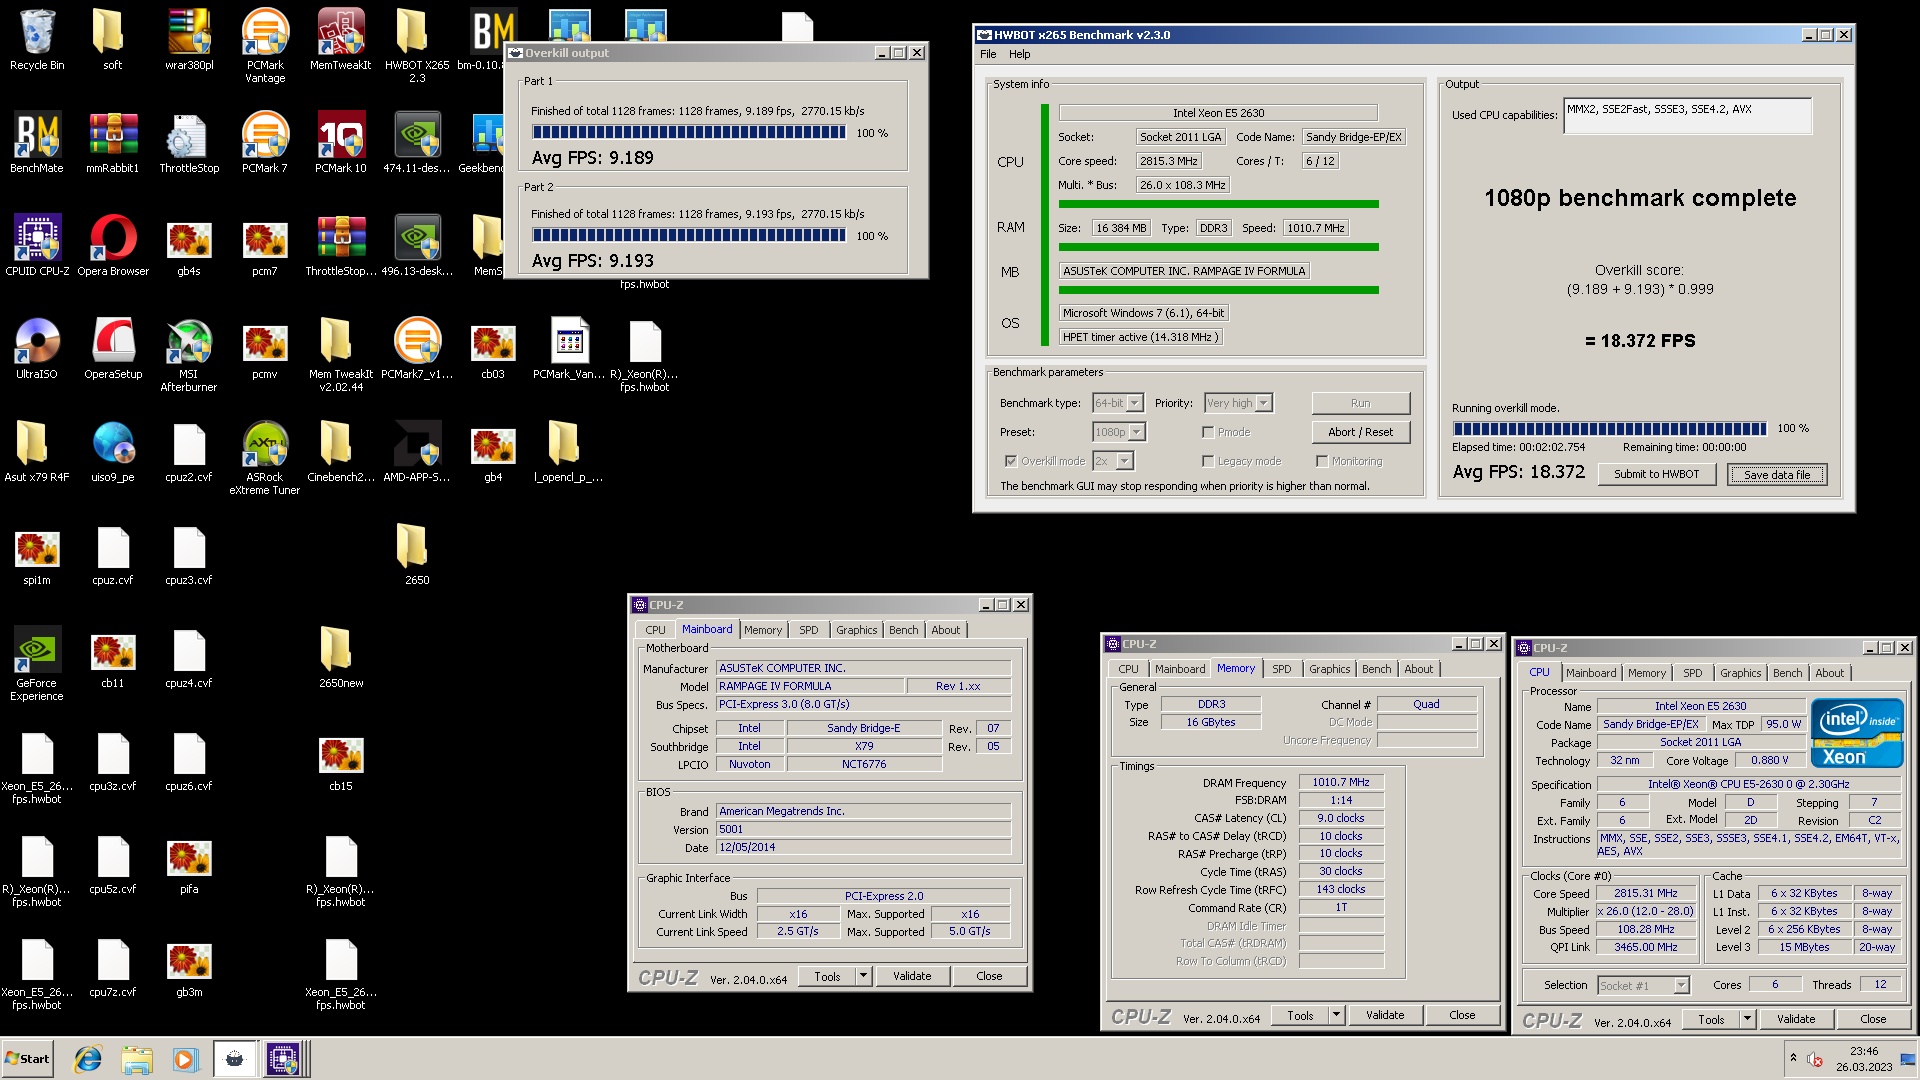Viewport: 1920px width, 1080px height.
Task: Click Validate in CPU-Z Mainboard window
Action: pos(911,976)
